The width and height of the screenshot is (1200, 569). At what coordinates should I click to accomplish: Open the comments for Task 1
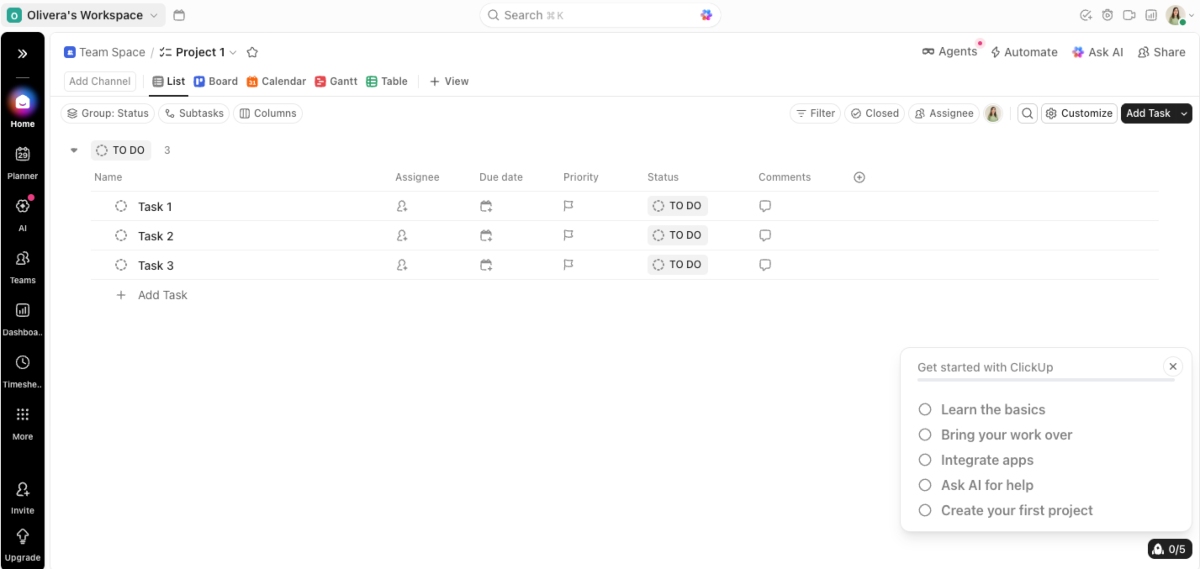tap(765, 206)
